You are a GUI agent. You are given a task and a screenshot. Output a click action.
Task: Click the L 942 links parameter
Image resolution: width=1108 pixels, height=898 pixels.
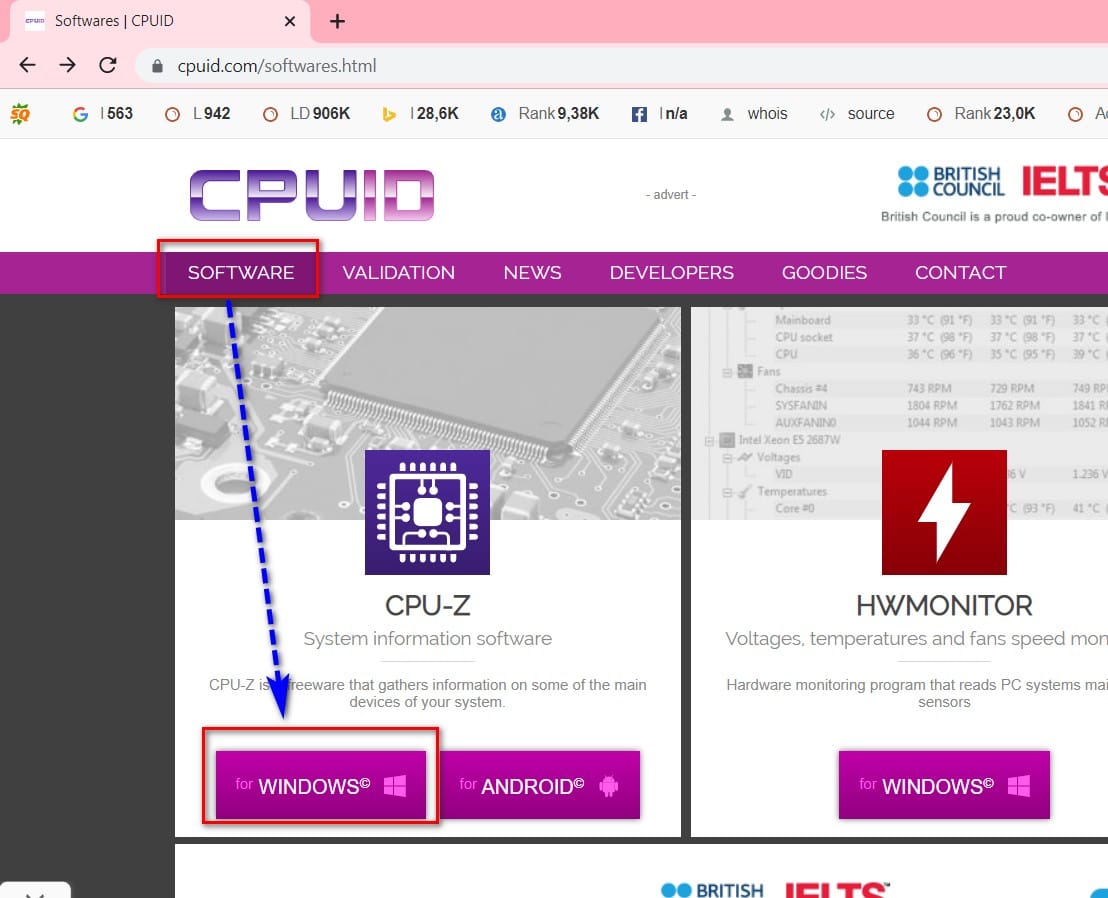tap(198, 114)
